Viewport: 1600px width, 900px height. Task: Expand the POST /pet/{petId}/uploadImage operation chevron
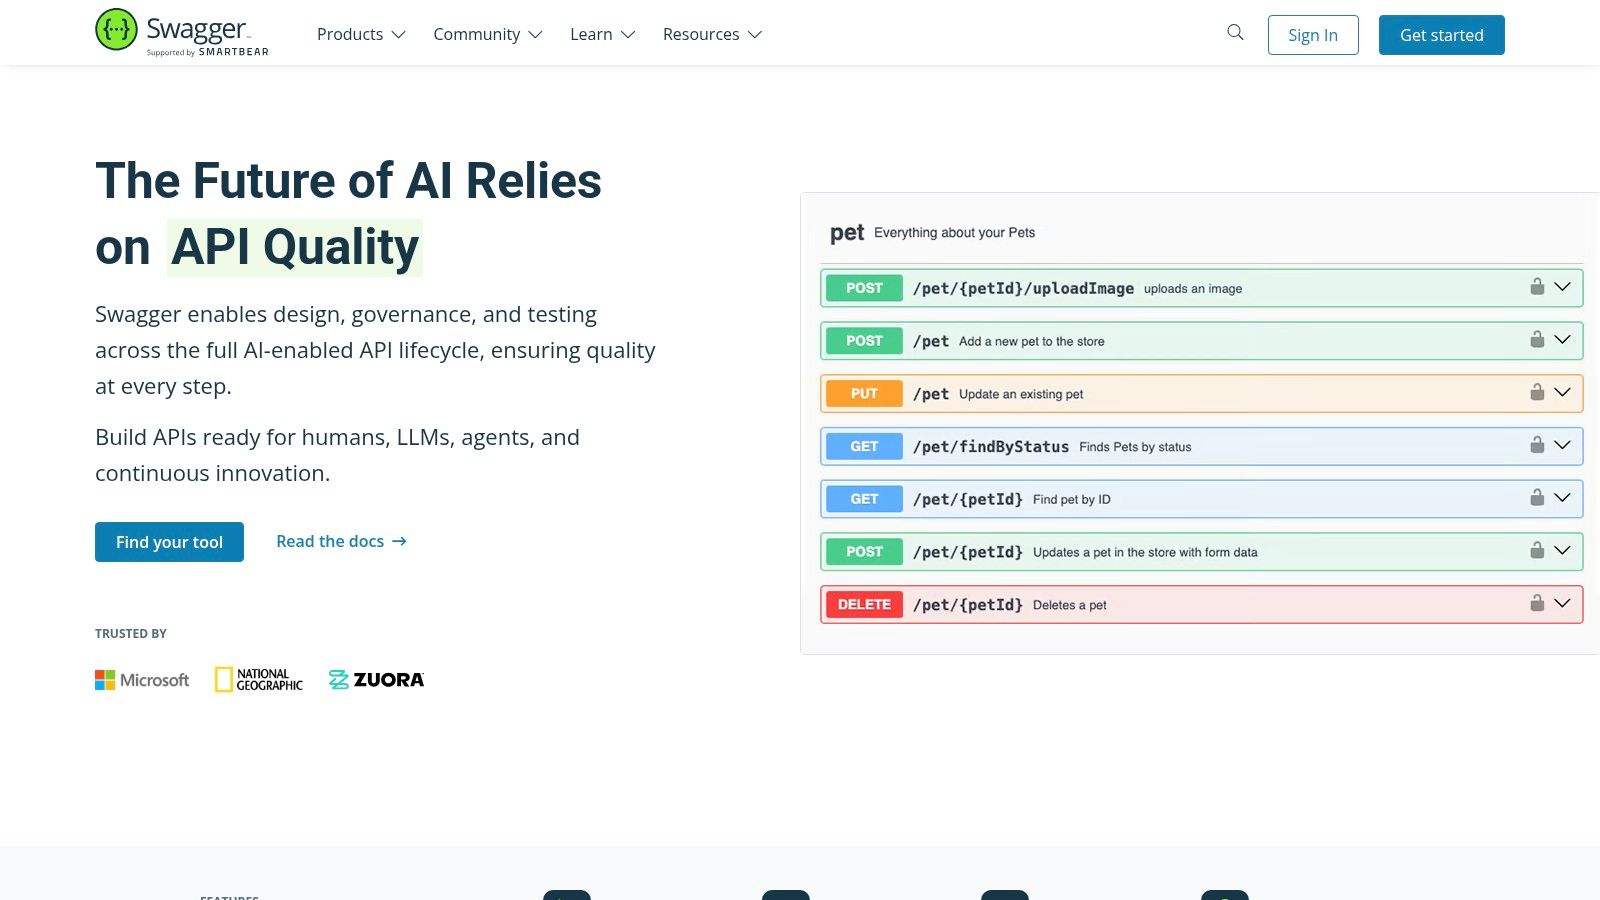tap(1562, 287)
